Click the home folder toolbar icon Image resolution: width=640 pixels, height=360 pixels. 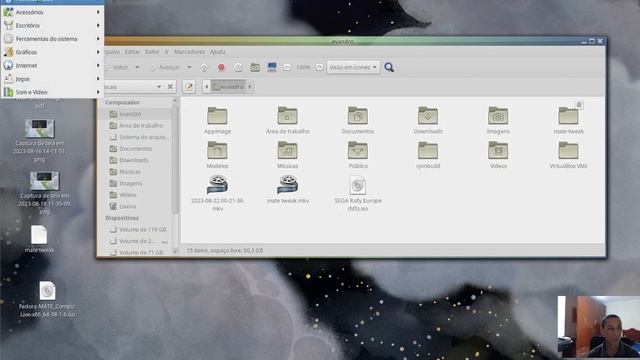[255, 67]
